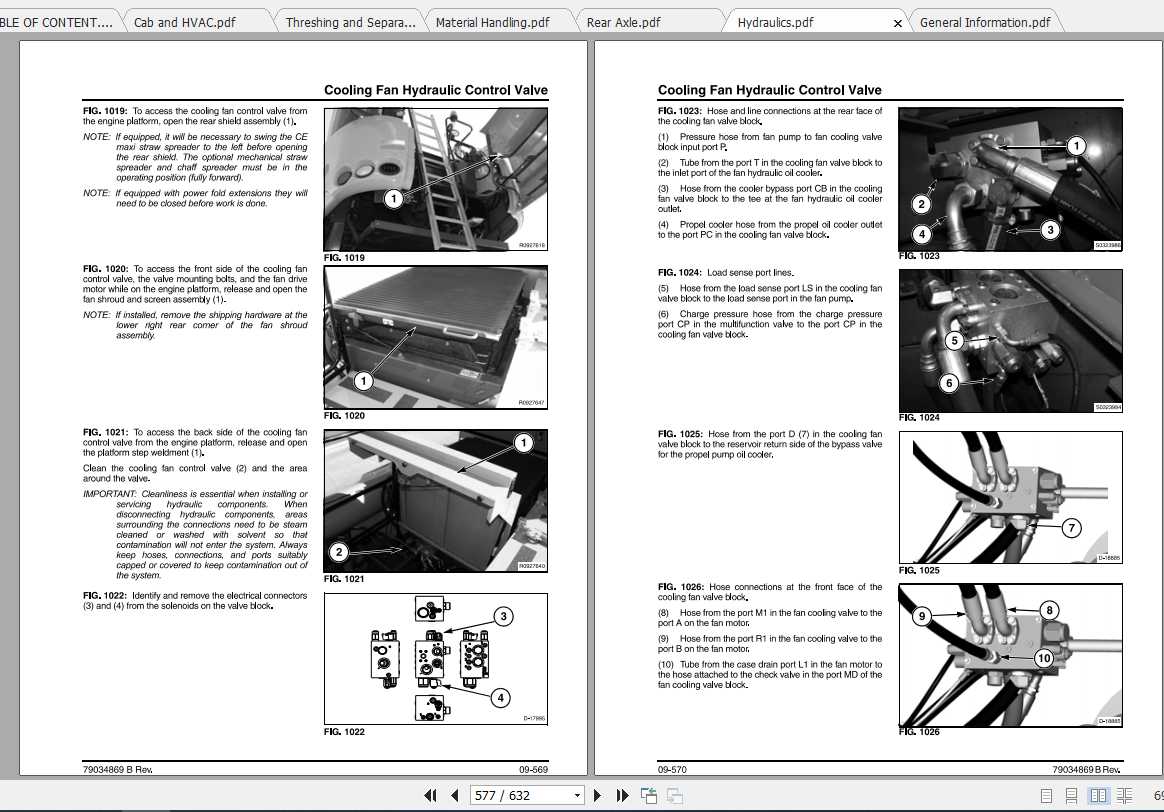Go to the previous page
This screenshot has height=812, width=1164.
coord(455,795)
